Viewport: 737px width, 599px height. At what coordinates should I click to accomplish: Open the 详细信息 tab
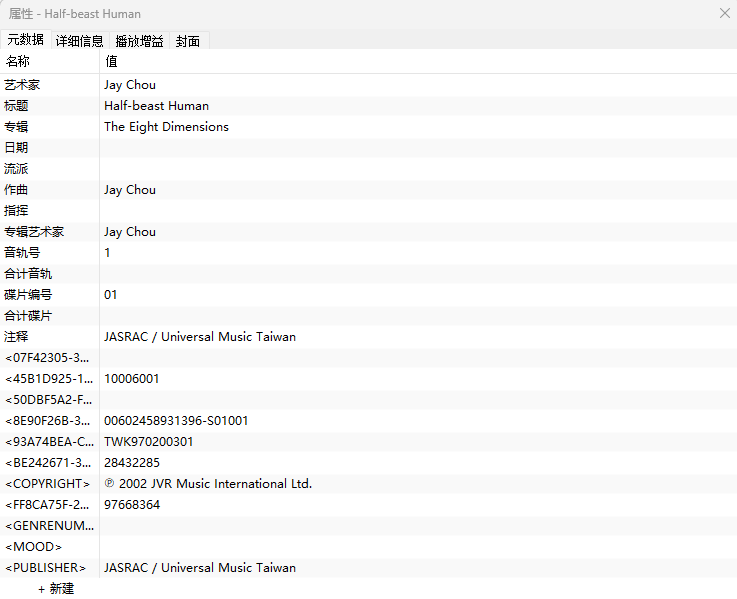point(79,41)
